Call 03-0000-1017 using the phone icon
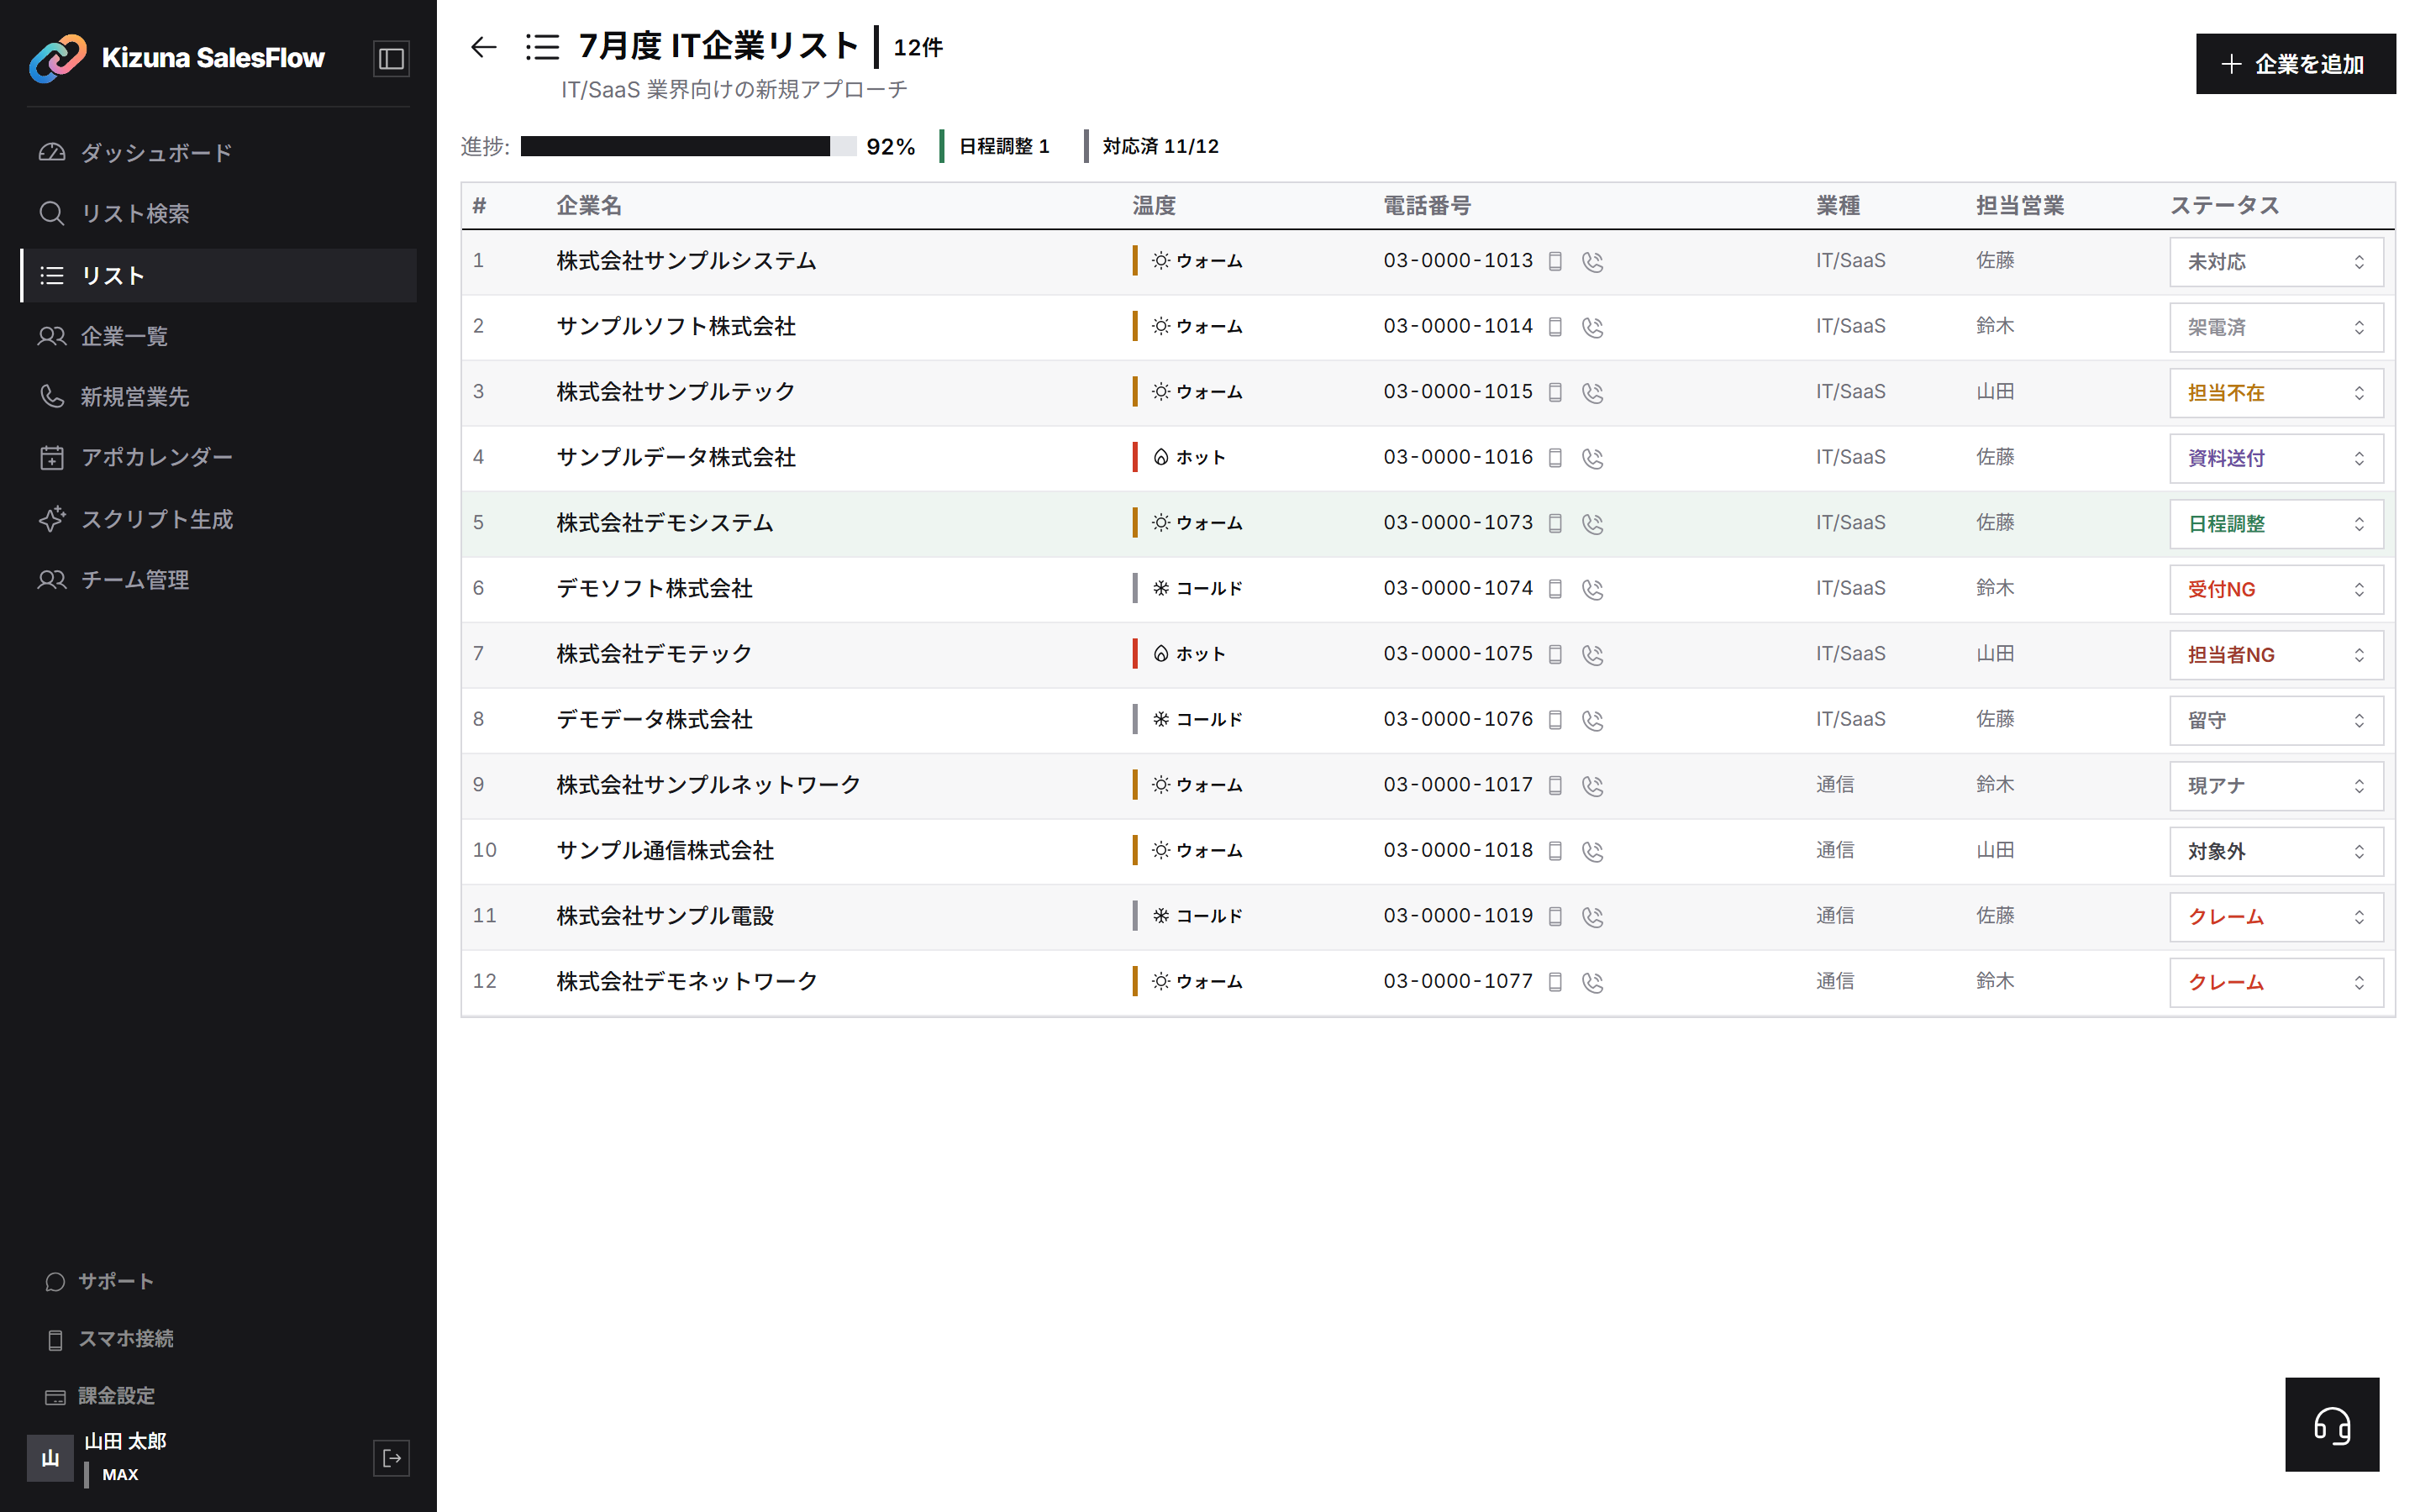Image resolution: width=2420 pixels, height=1512 pixels. click(x=1592, y=785)
